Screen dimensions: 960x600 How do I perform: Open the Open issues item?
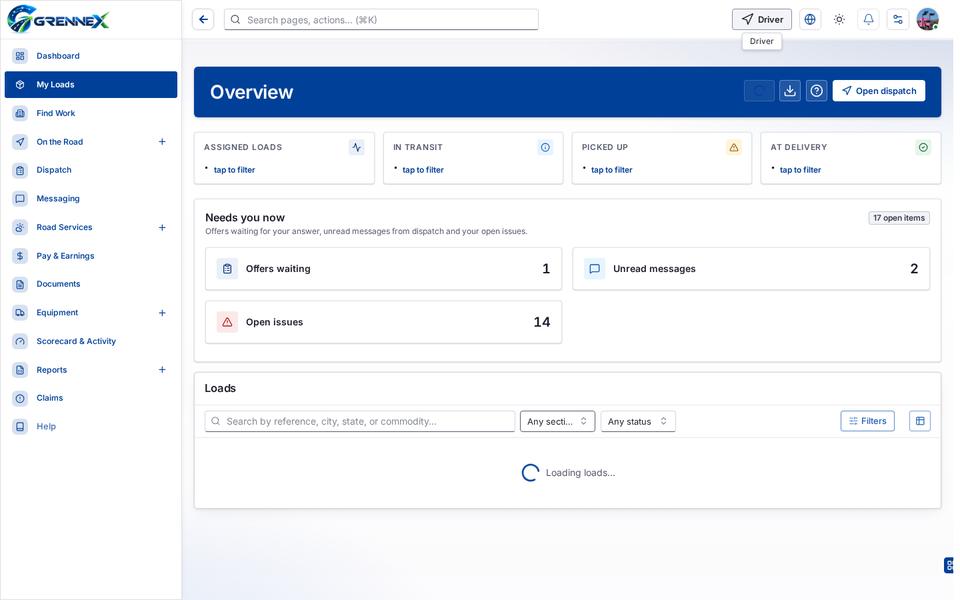(383, 322)
